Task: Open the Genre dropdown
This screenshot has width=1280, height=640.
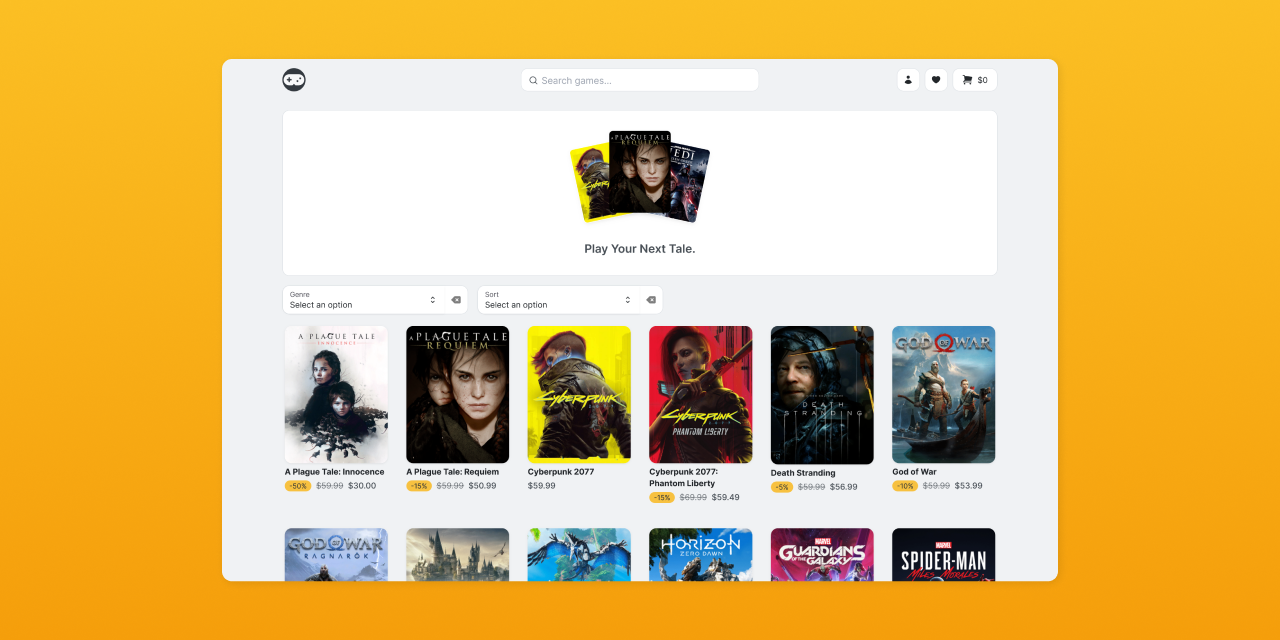Action: pyautogui.click(x=364, y=300)
